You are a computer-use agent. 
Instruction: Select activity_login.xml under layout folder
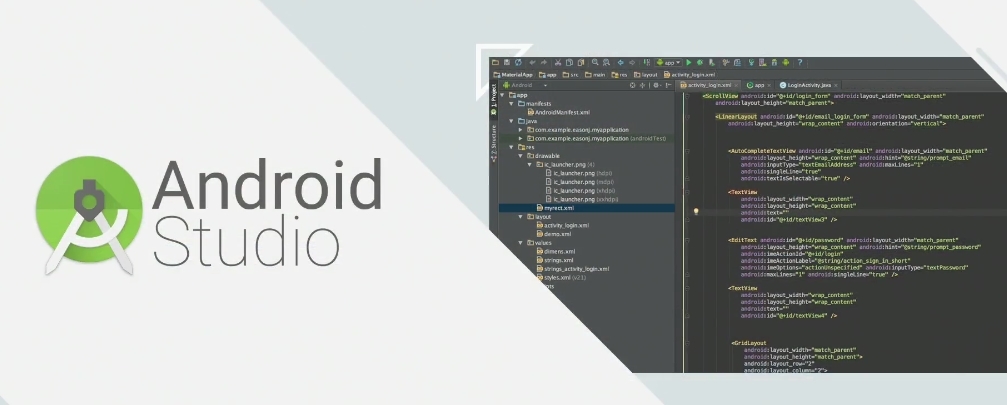pyautogui.click(x=562, y=225)
